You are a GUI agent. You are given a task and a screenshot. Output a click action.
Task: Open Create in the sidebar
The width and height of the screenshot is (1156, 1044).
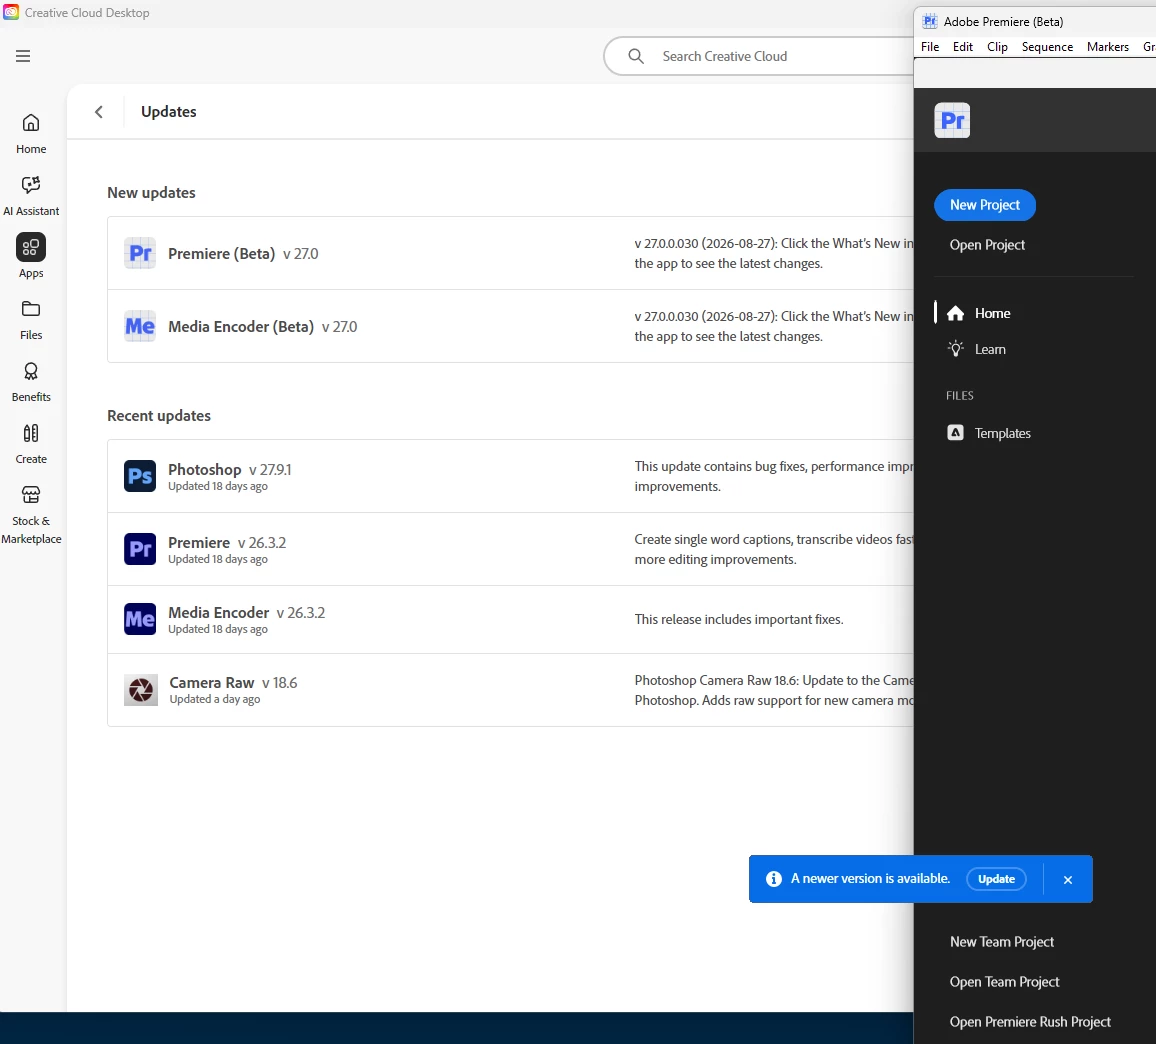[31, 443]
